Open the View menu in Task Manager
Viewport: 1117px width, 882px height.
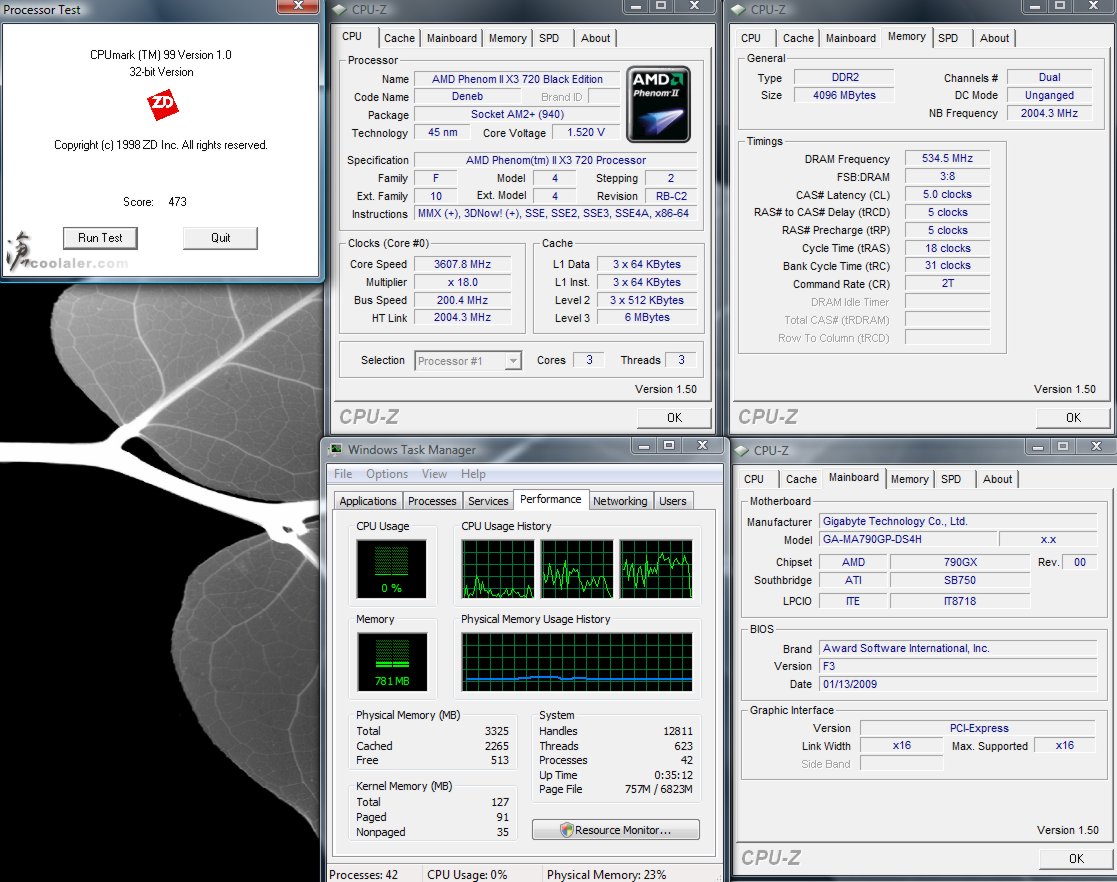click(x=434, y=474)
